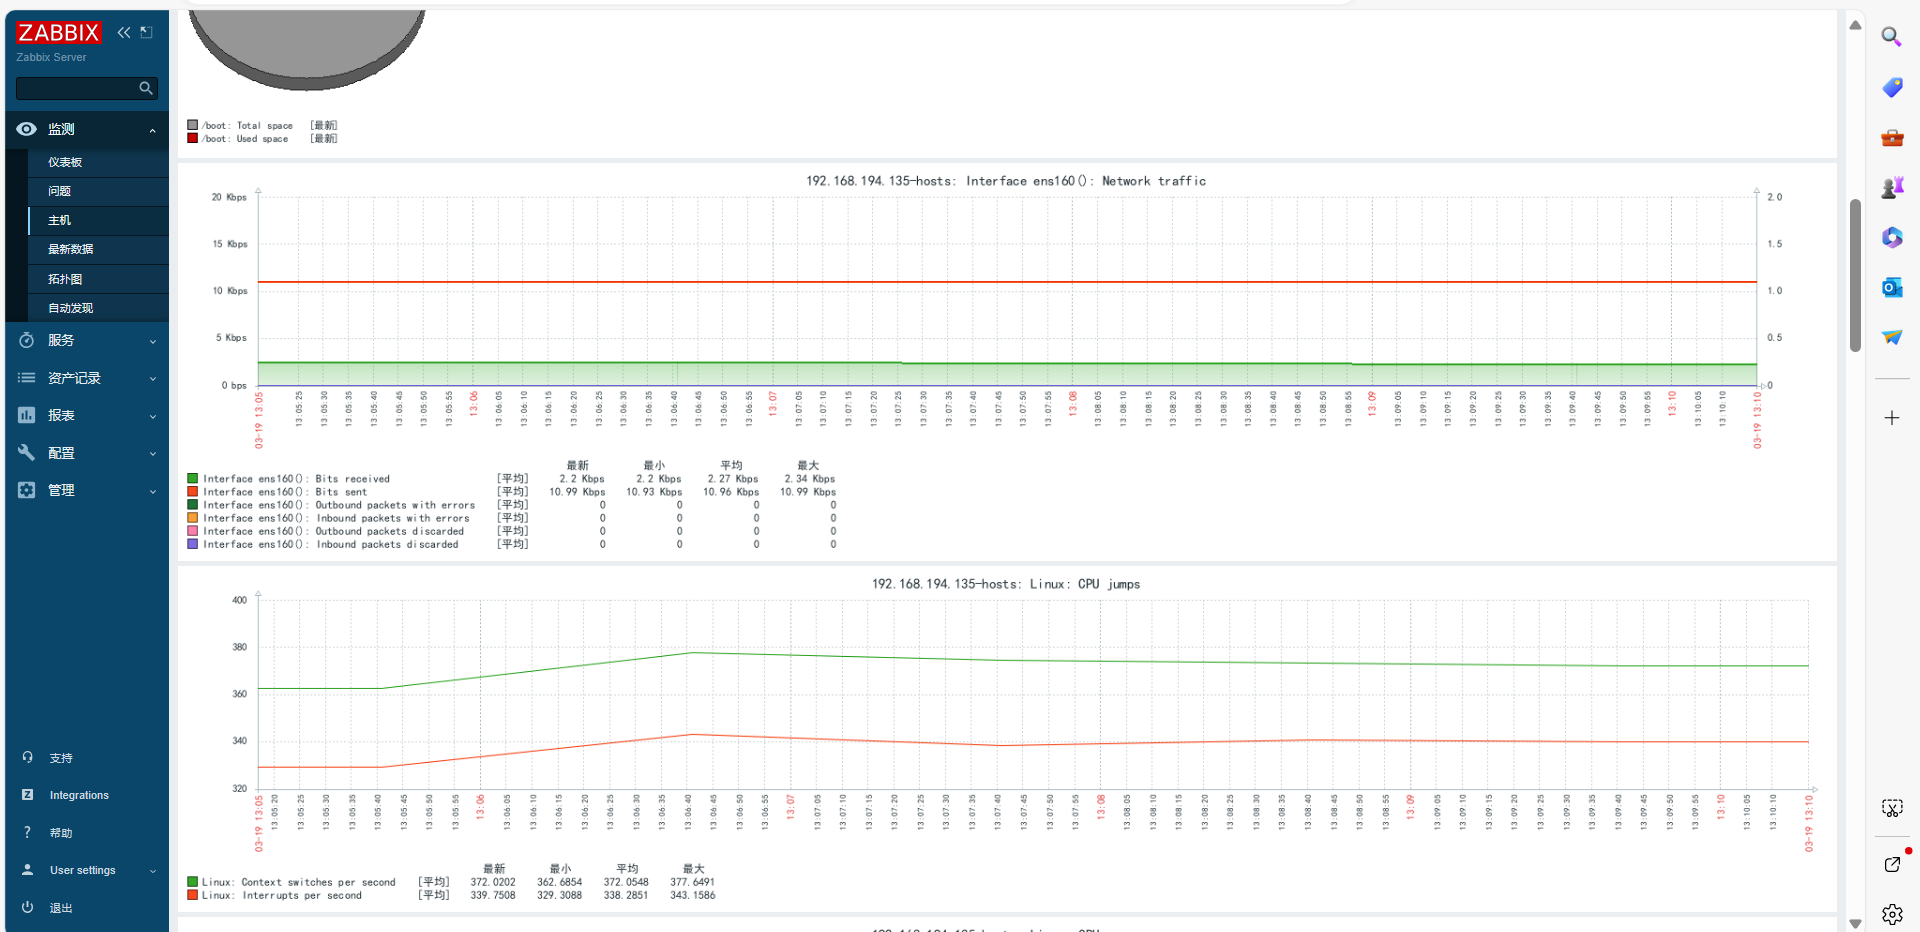
Task: Click the search magnifier in the sidebar
Action: pyautogui.click(x=146, y=88)
